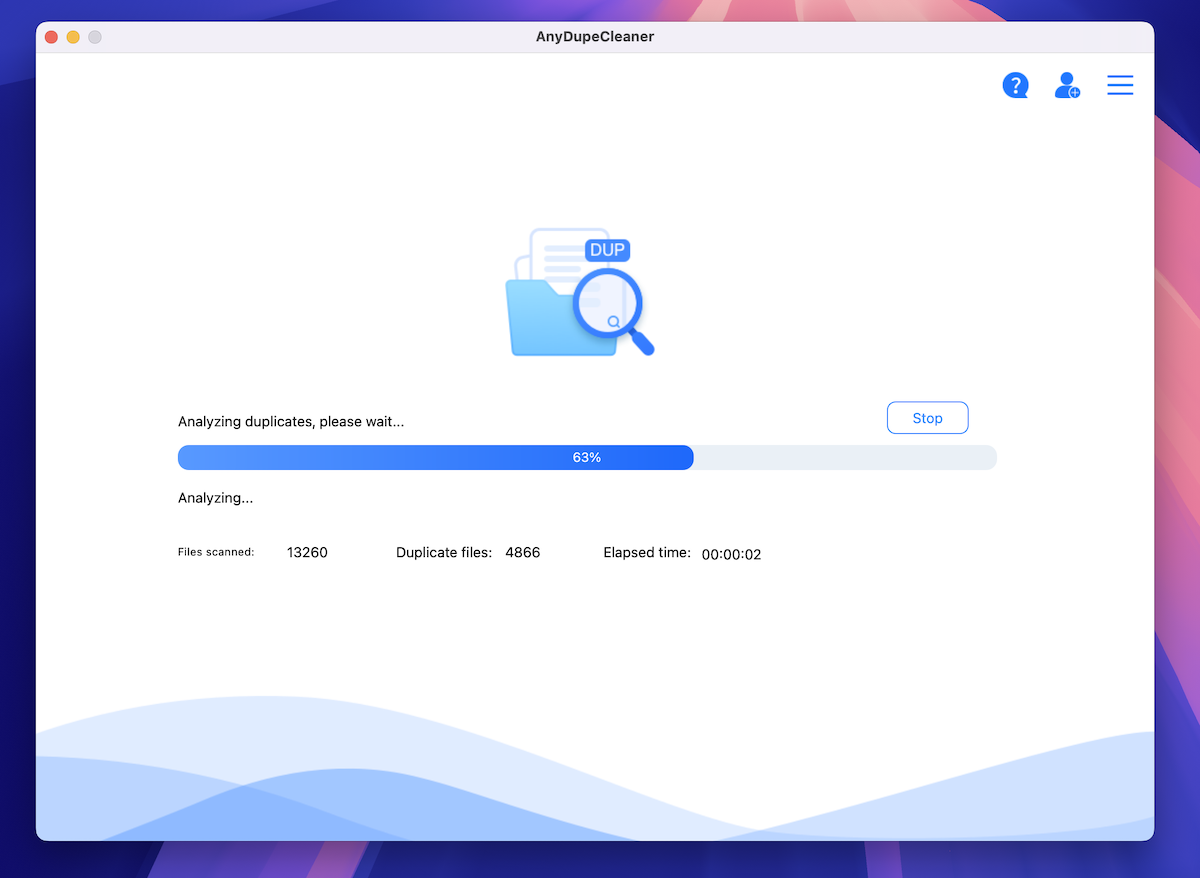The image size is (1200, 878).
Task: Click the 'Analyzing duplicates, please wait...' text
Action: tap(291, 422)
